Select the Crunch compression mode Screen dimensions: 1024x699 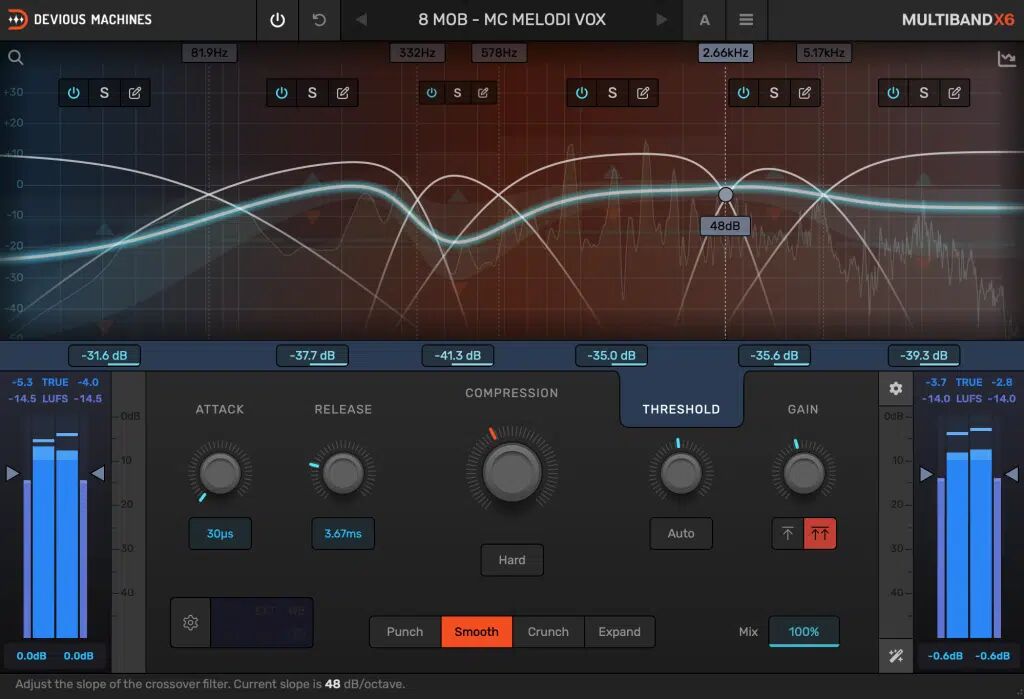click(548, 631)
